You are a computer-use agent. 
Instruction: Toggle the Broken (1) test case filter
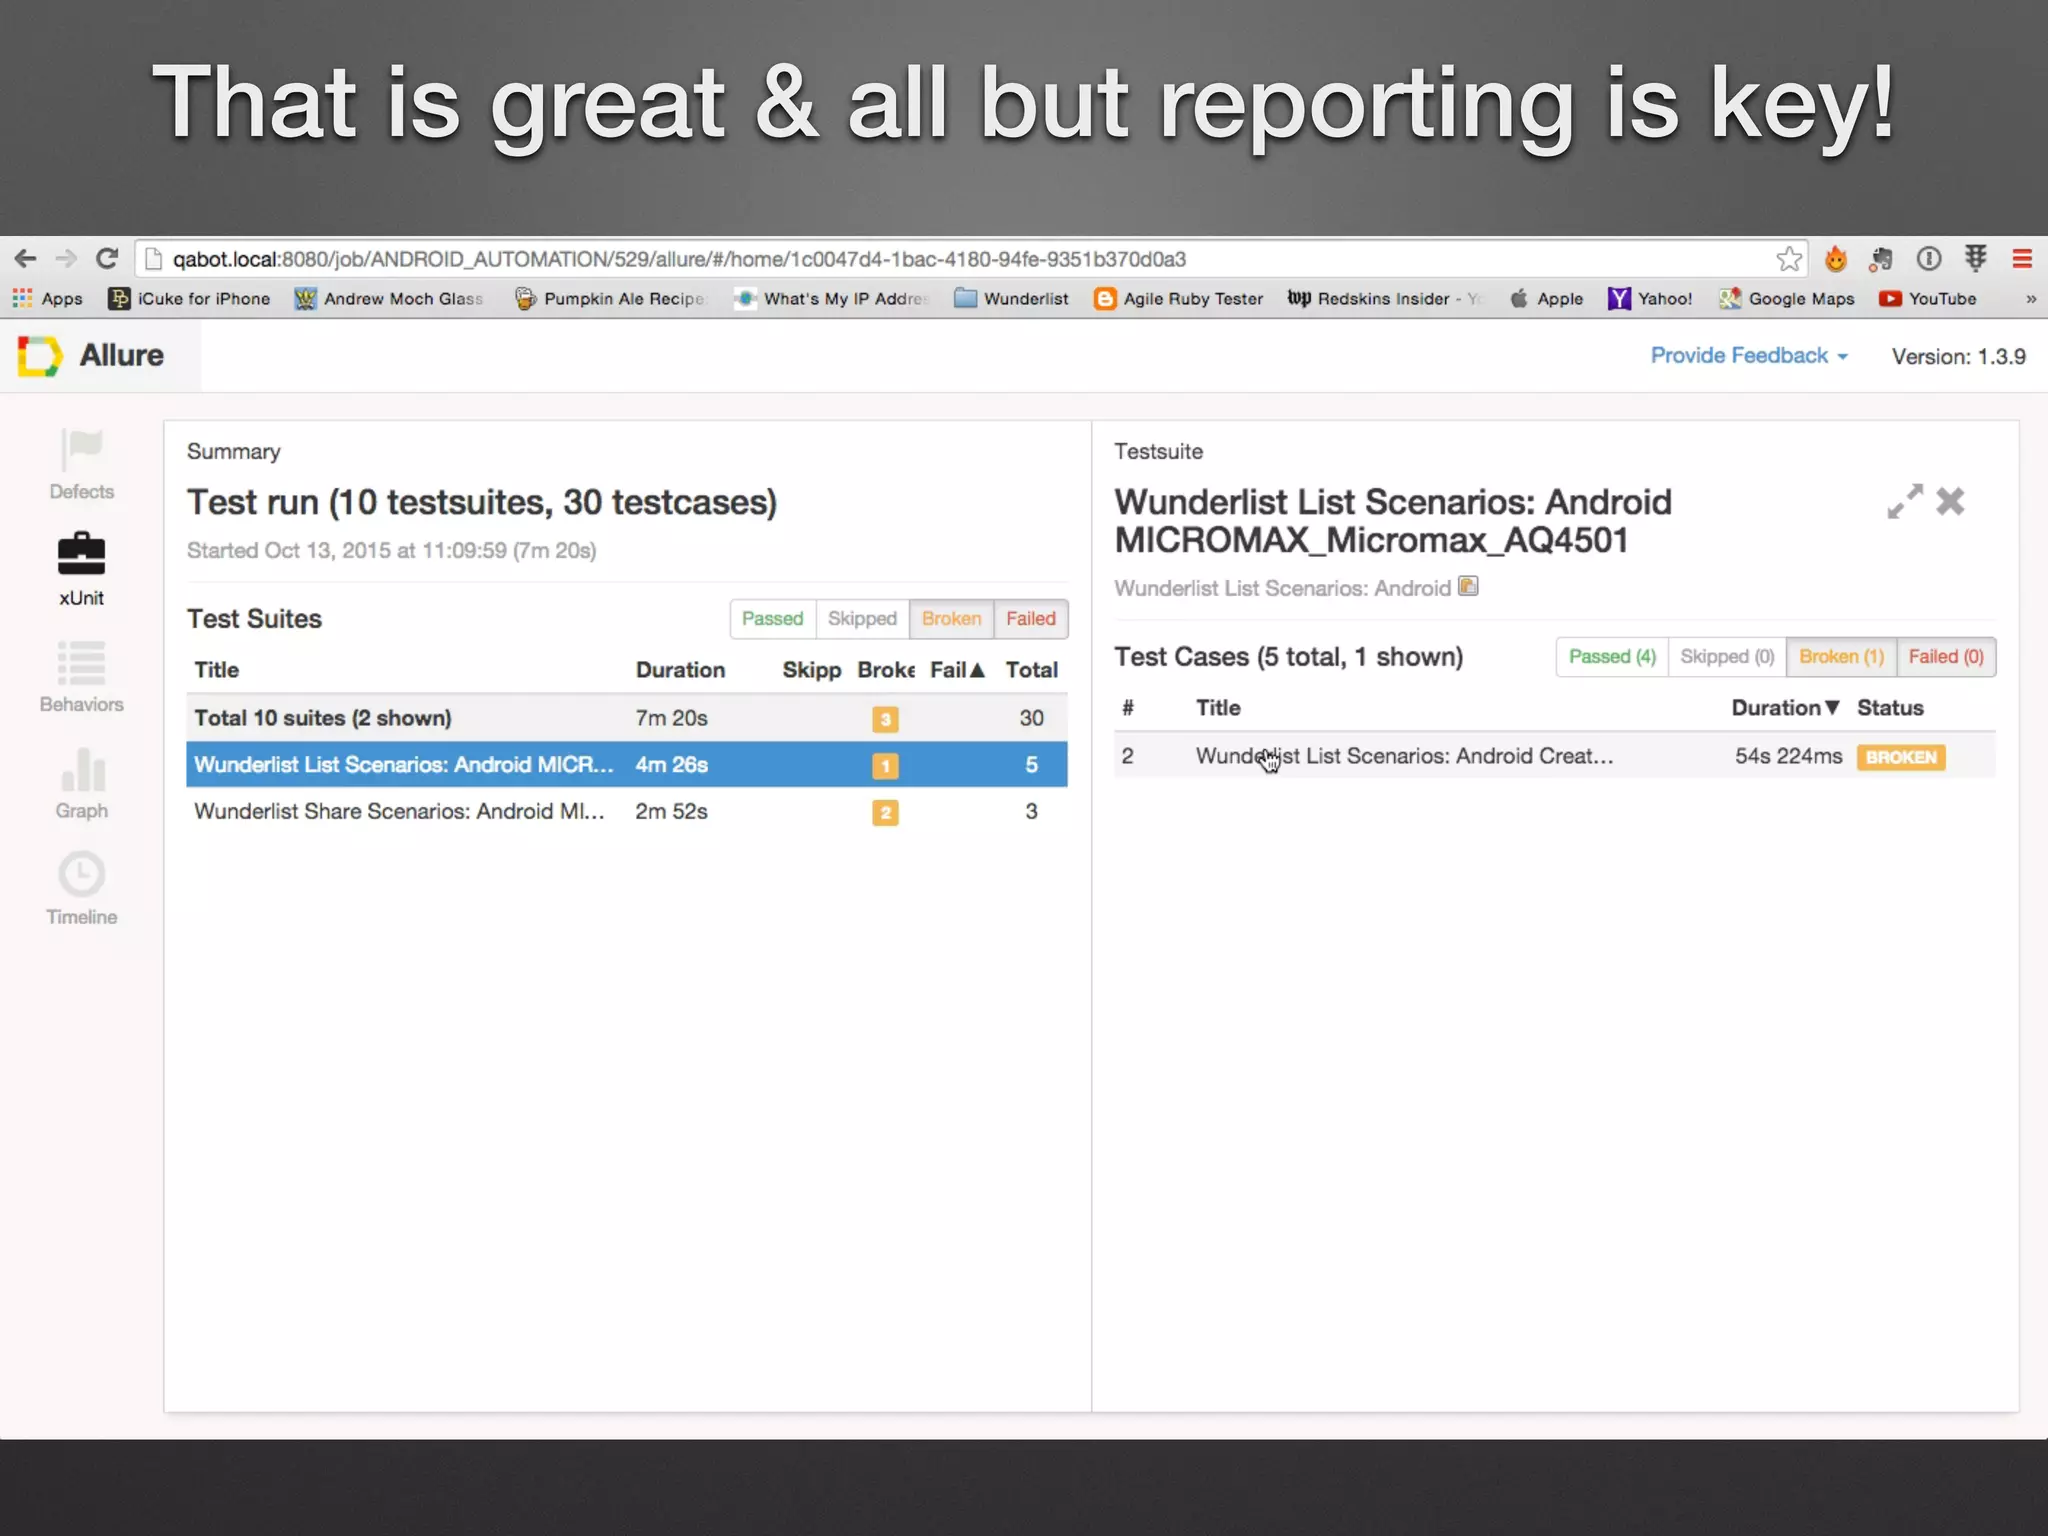coord(1841,657)
